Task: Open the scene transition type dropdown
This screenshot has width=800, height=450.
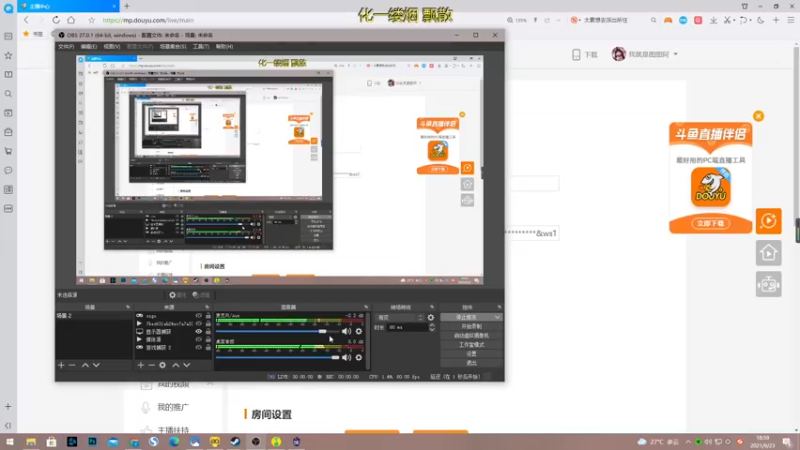Action: [x=399, y=317]
